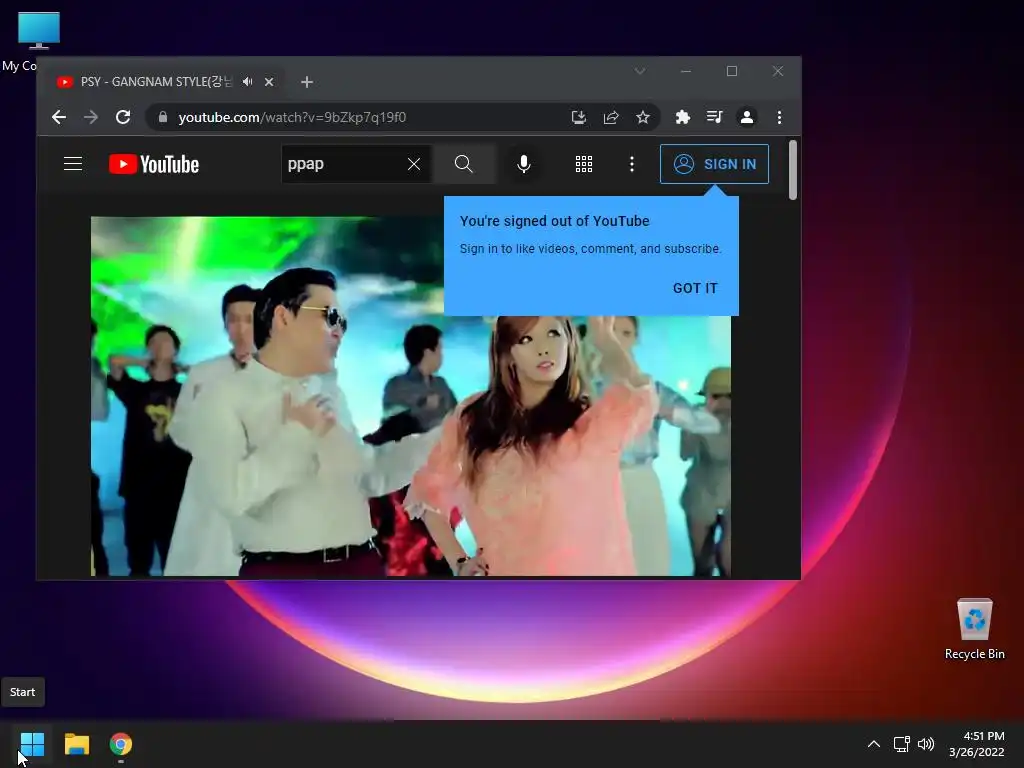Open YouTube settings three-dot menu
Viewport: 1024px width, 768px height.
632,164
